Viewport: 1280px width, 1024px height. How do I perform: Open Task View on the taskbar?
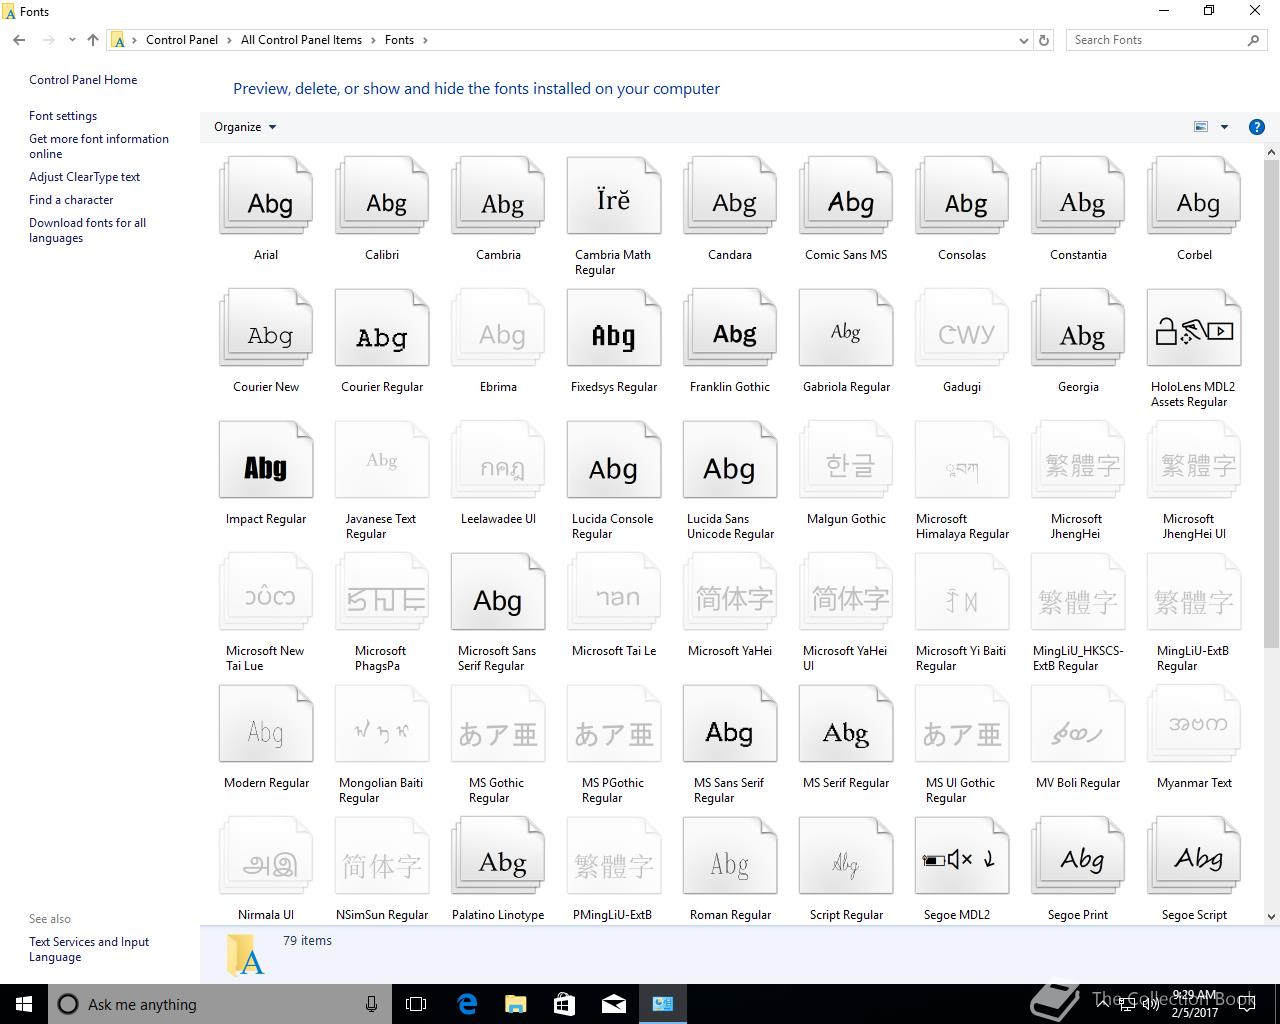tap(416, 1004)
